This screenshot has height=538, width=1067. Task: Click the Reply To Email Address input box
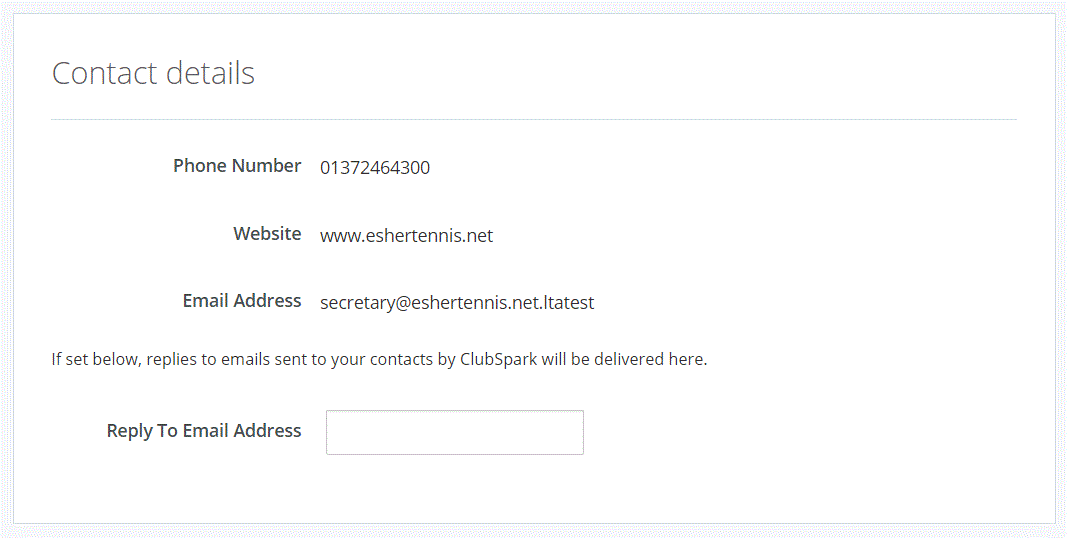454,432
